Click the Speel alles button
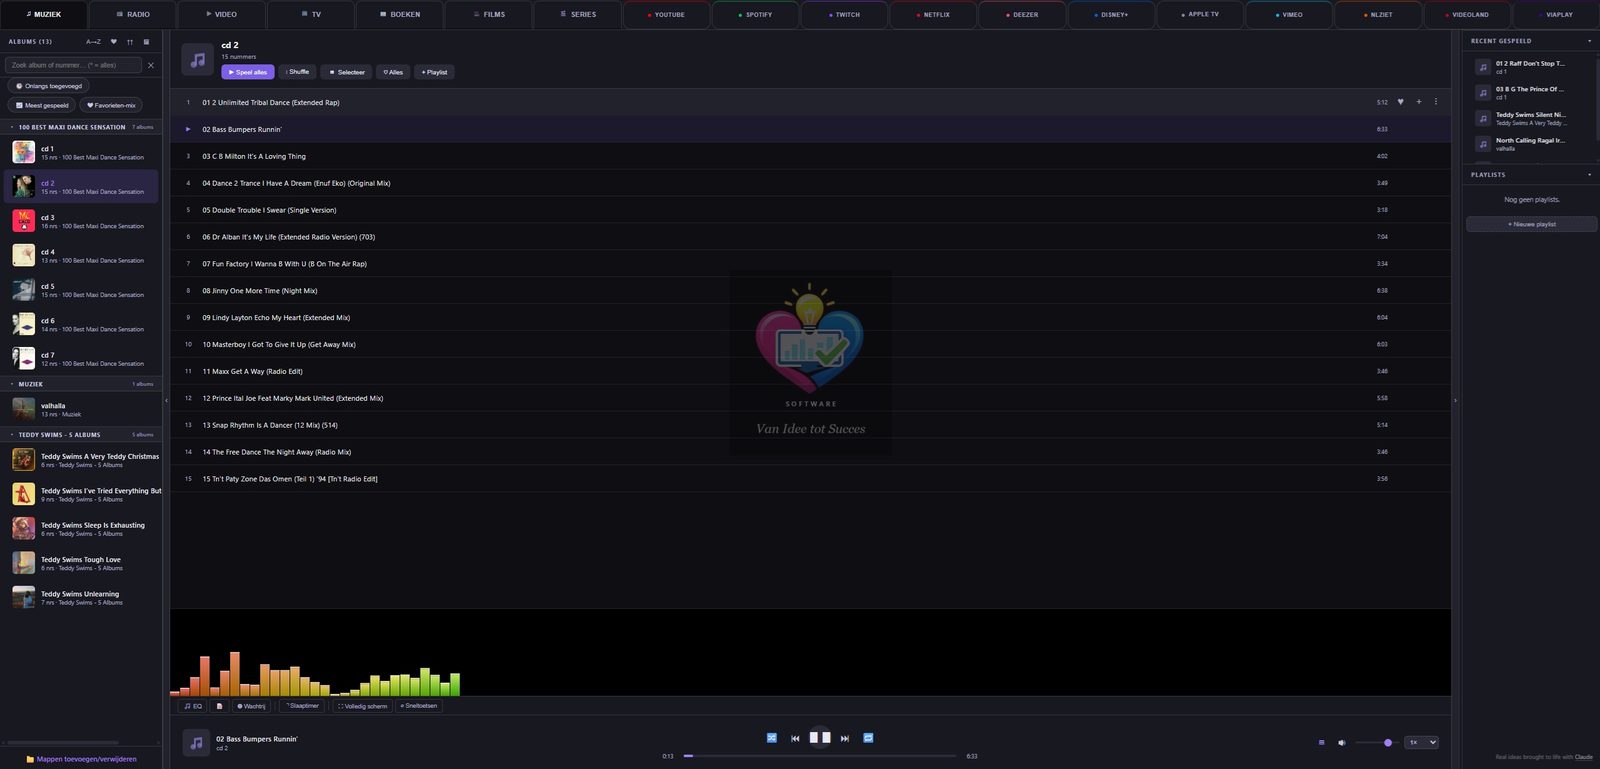This screenshot has height=769, width=1600. [x=248, y=72]
